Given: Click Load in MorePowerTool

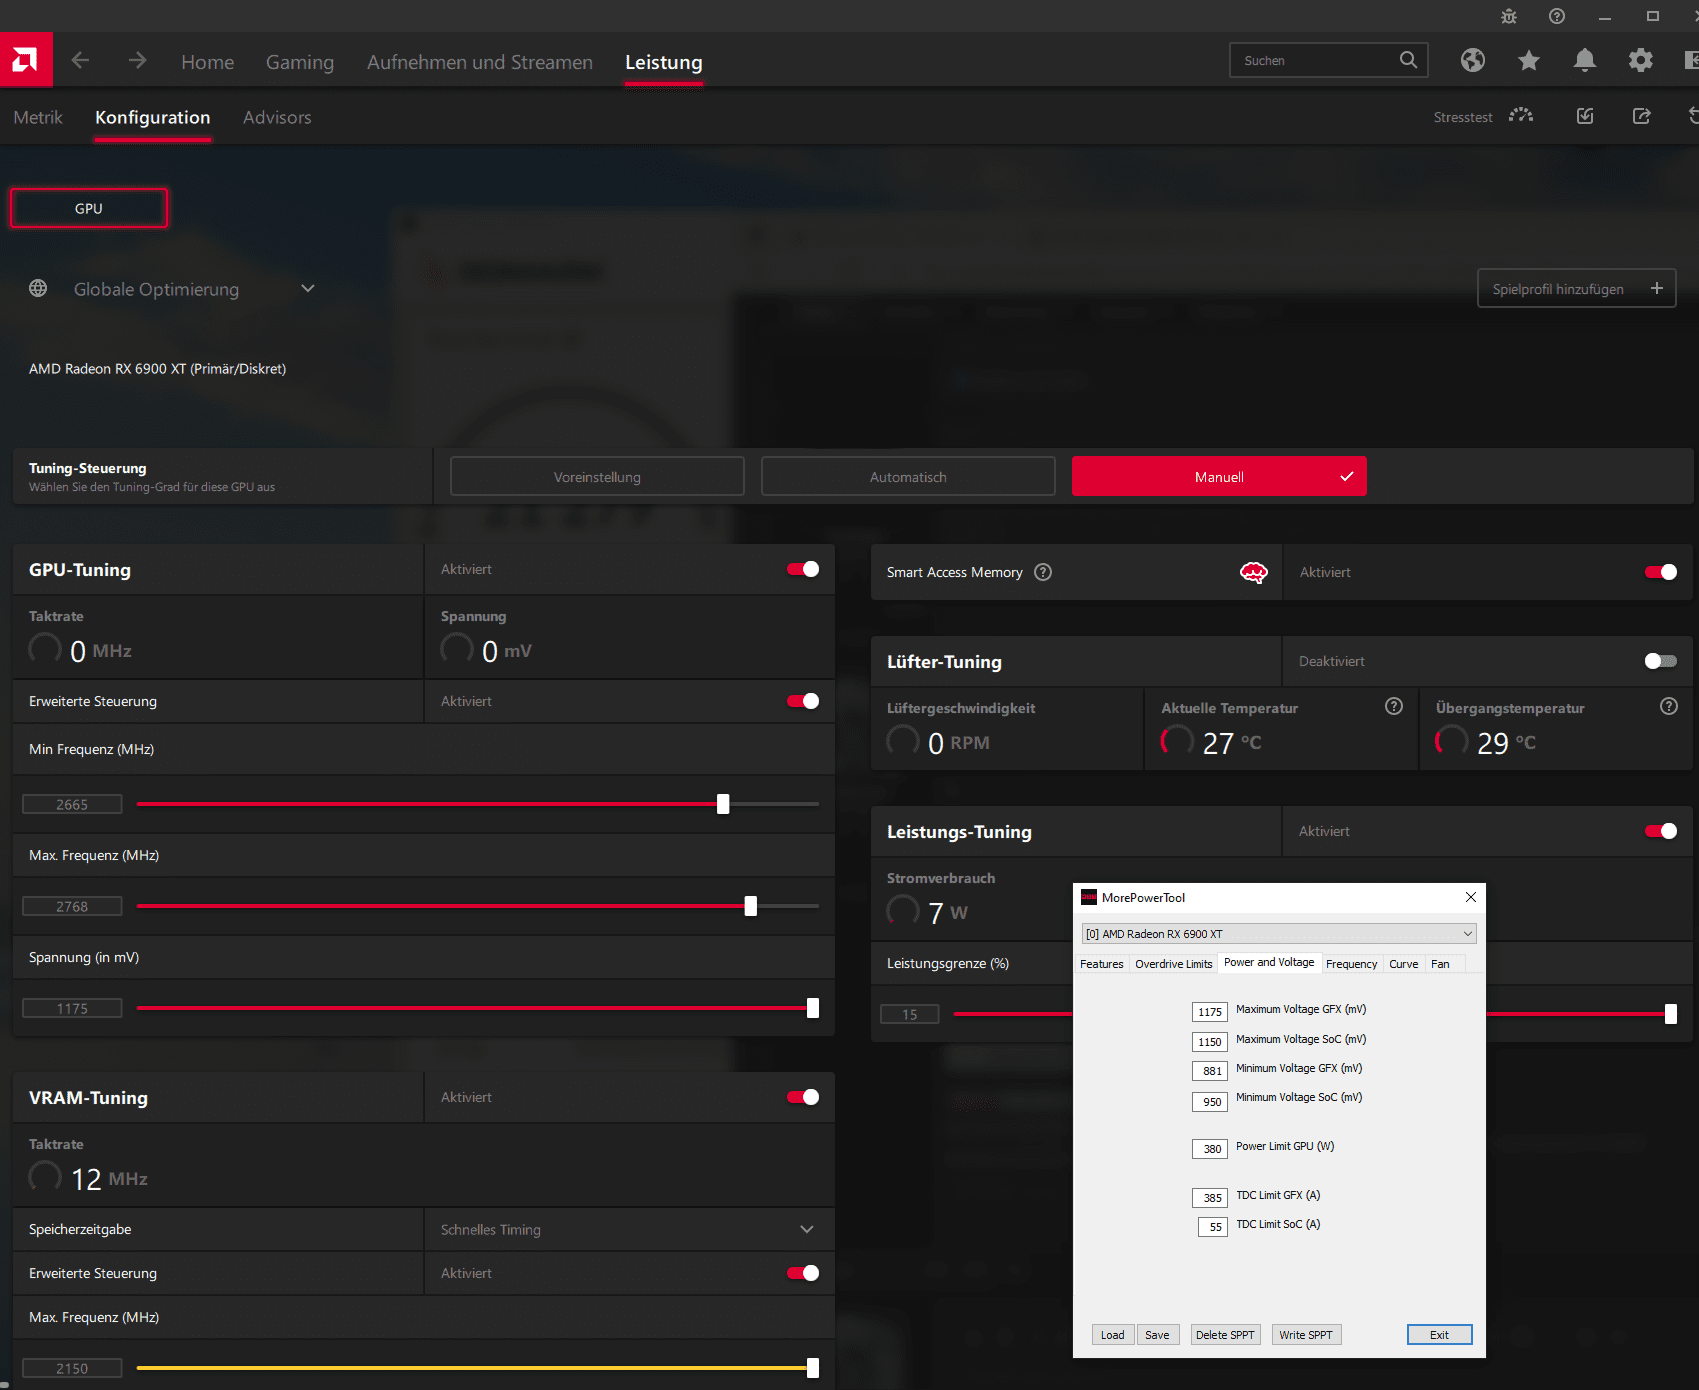Looking at the screenshot, I should pyautogui.click(x=1112, y=1335).
